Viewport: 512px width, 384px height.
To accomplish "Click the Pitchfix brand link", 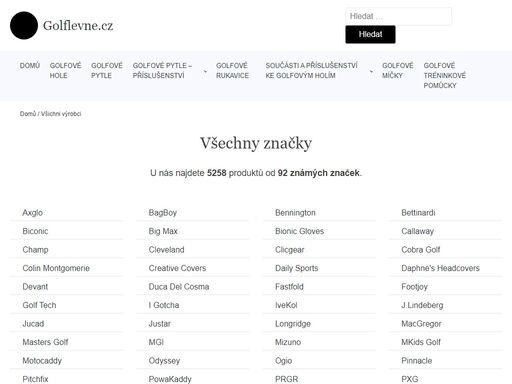I will pyautogui.click(x=35, y=379).
